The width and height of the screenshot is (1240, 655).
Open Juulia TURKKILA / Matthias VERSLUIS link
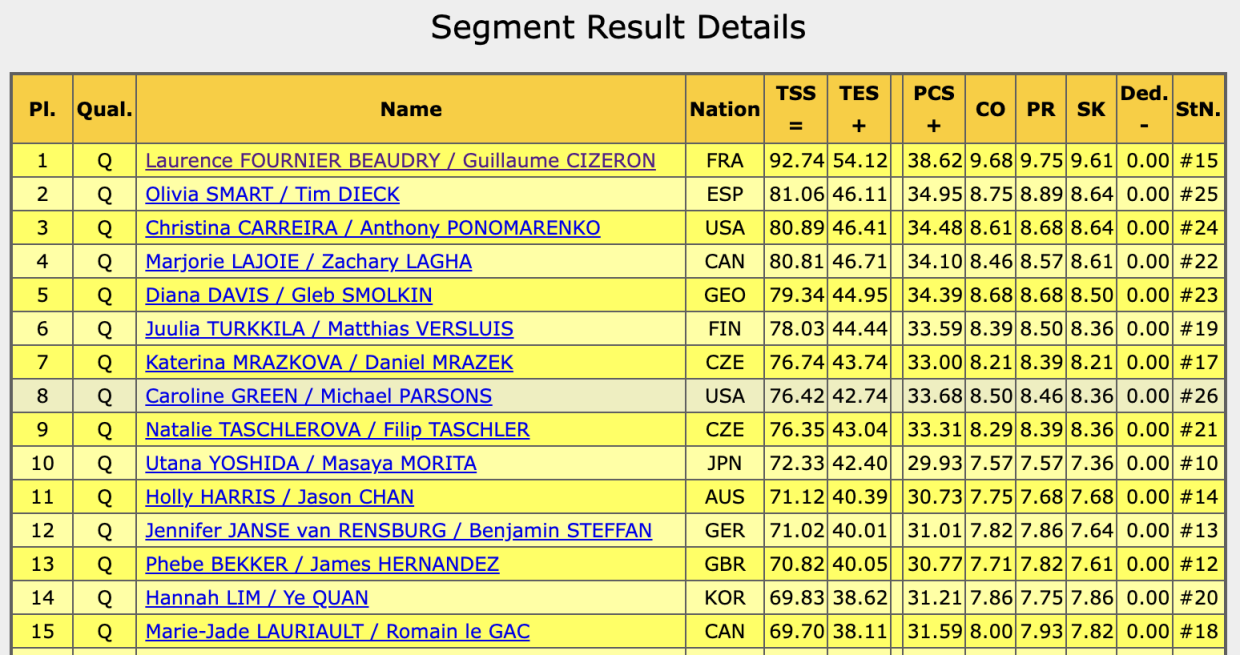coord(329,329)
